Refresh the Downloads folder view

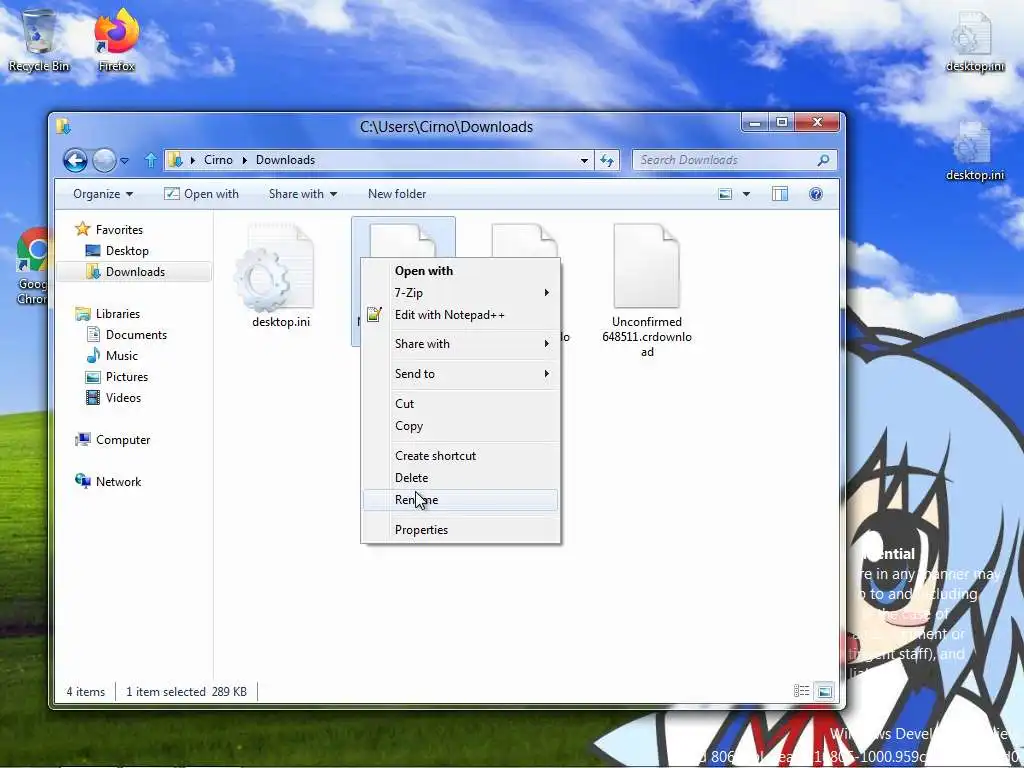pyautogui.click(x=607, y=160)
